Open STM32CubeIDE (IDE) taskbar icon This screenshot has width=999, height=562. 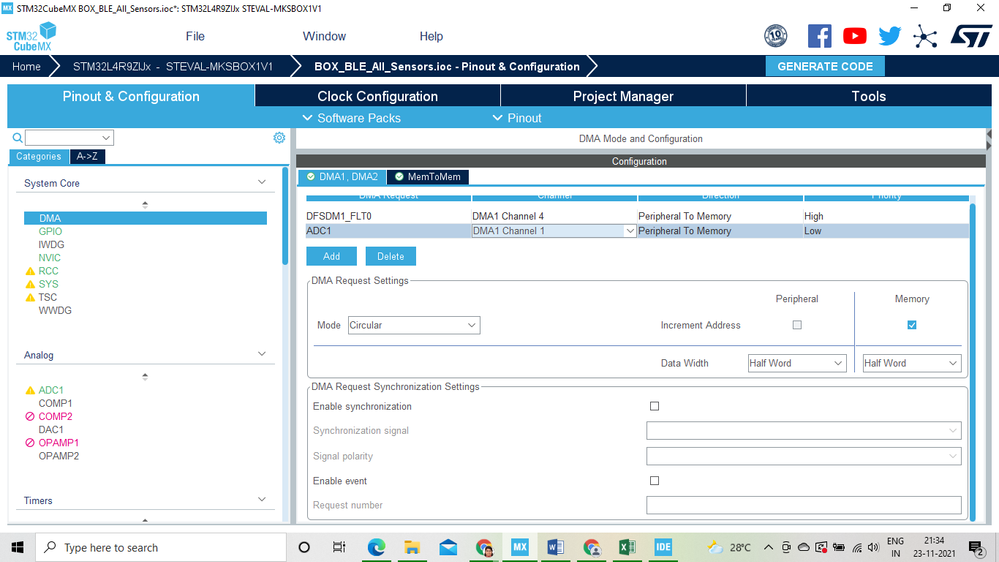pyautogui.click(x=663, y=547)
